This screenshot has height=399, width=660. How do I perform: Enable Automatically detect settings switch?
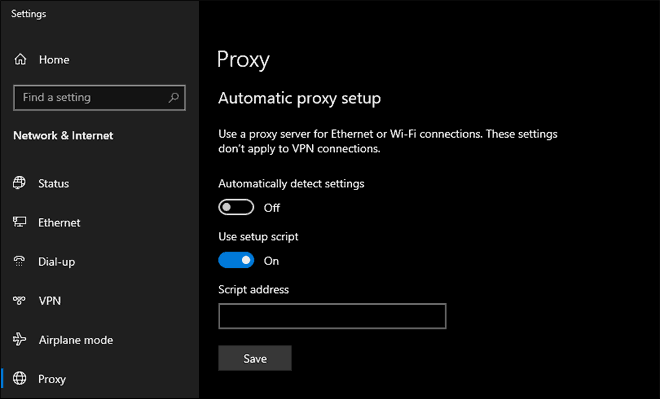click(236, 207)
